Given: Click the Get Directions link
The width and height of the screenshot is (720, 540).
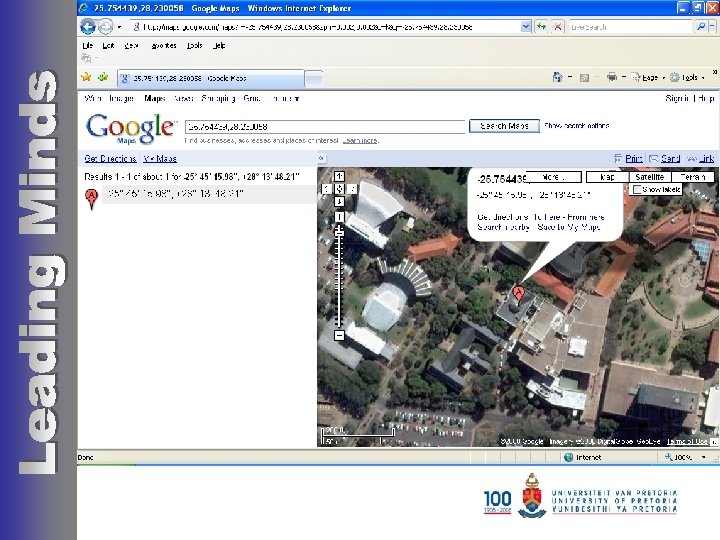Looking at the screenshot, I should point(110,158).
